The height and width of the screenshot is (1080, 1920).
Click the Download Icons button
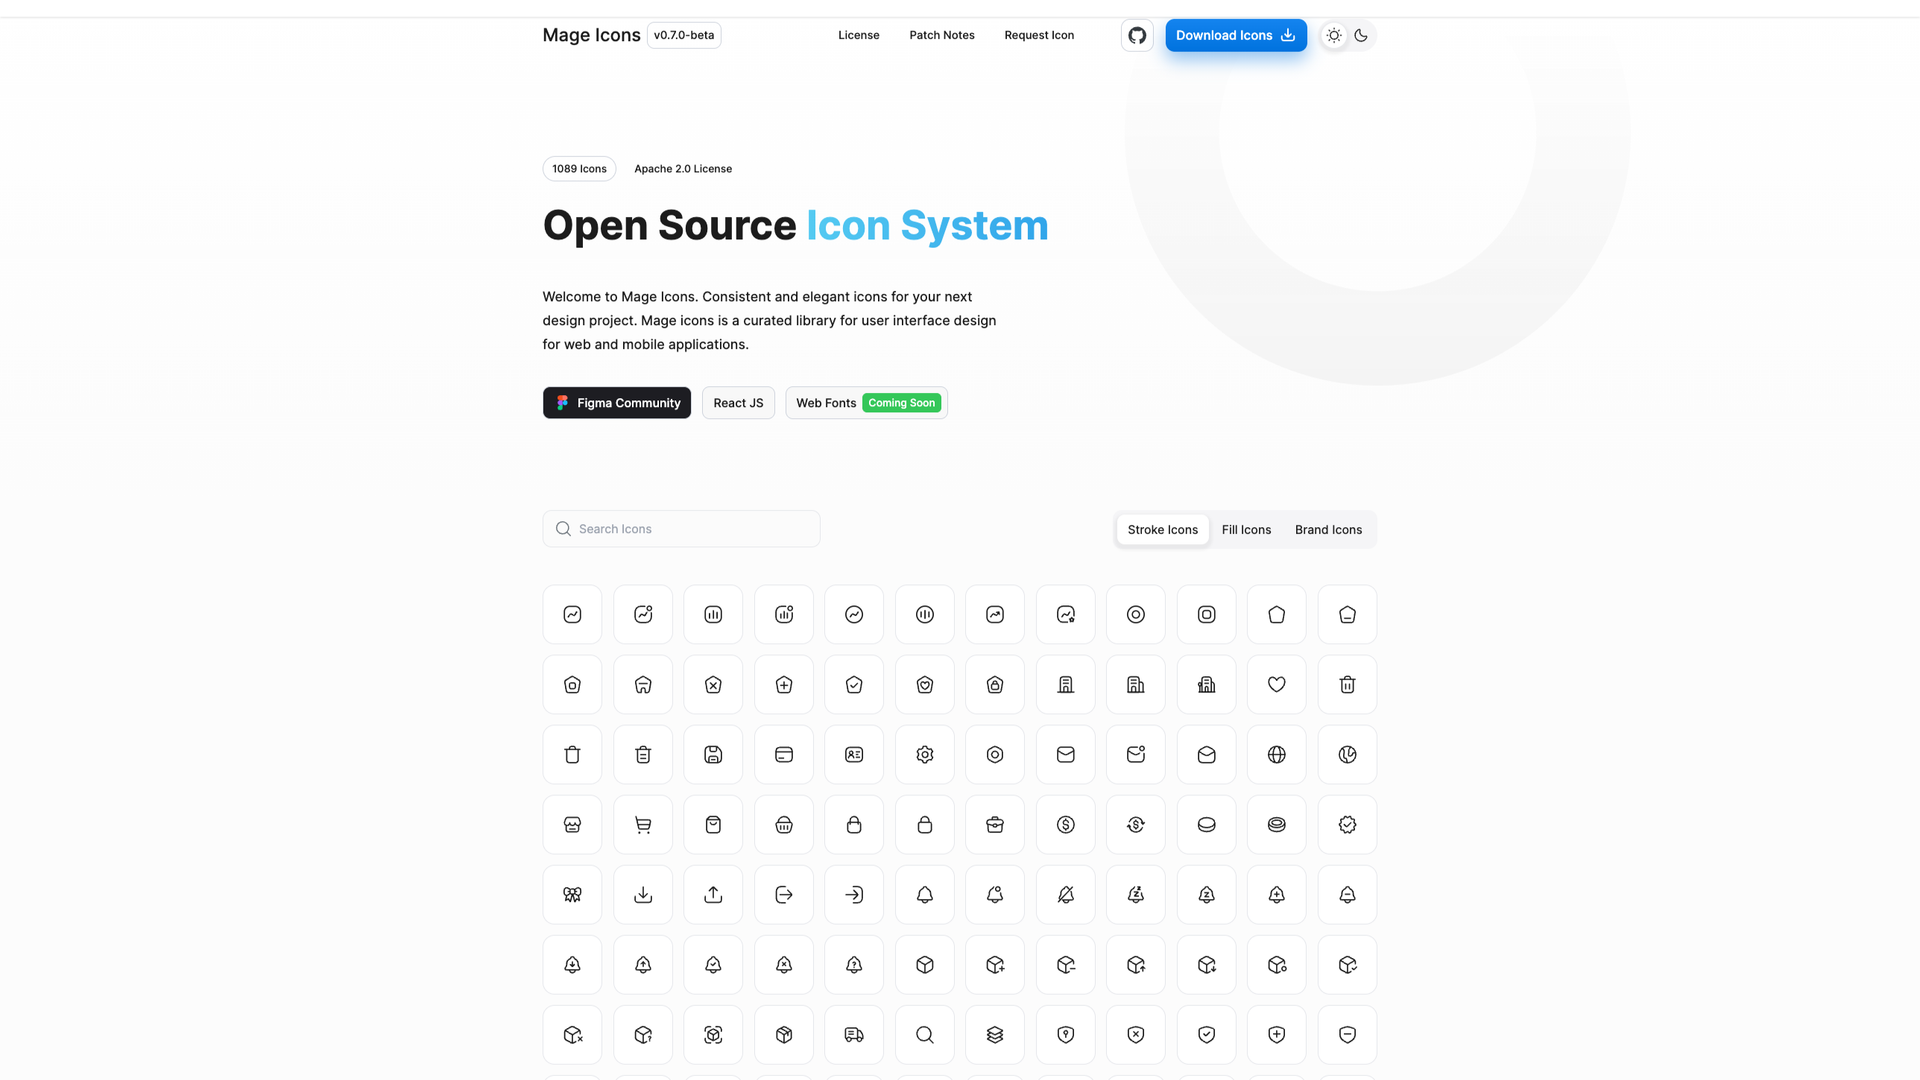click(x=1235, y=35)
